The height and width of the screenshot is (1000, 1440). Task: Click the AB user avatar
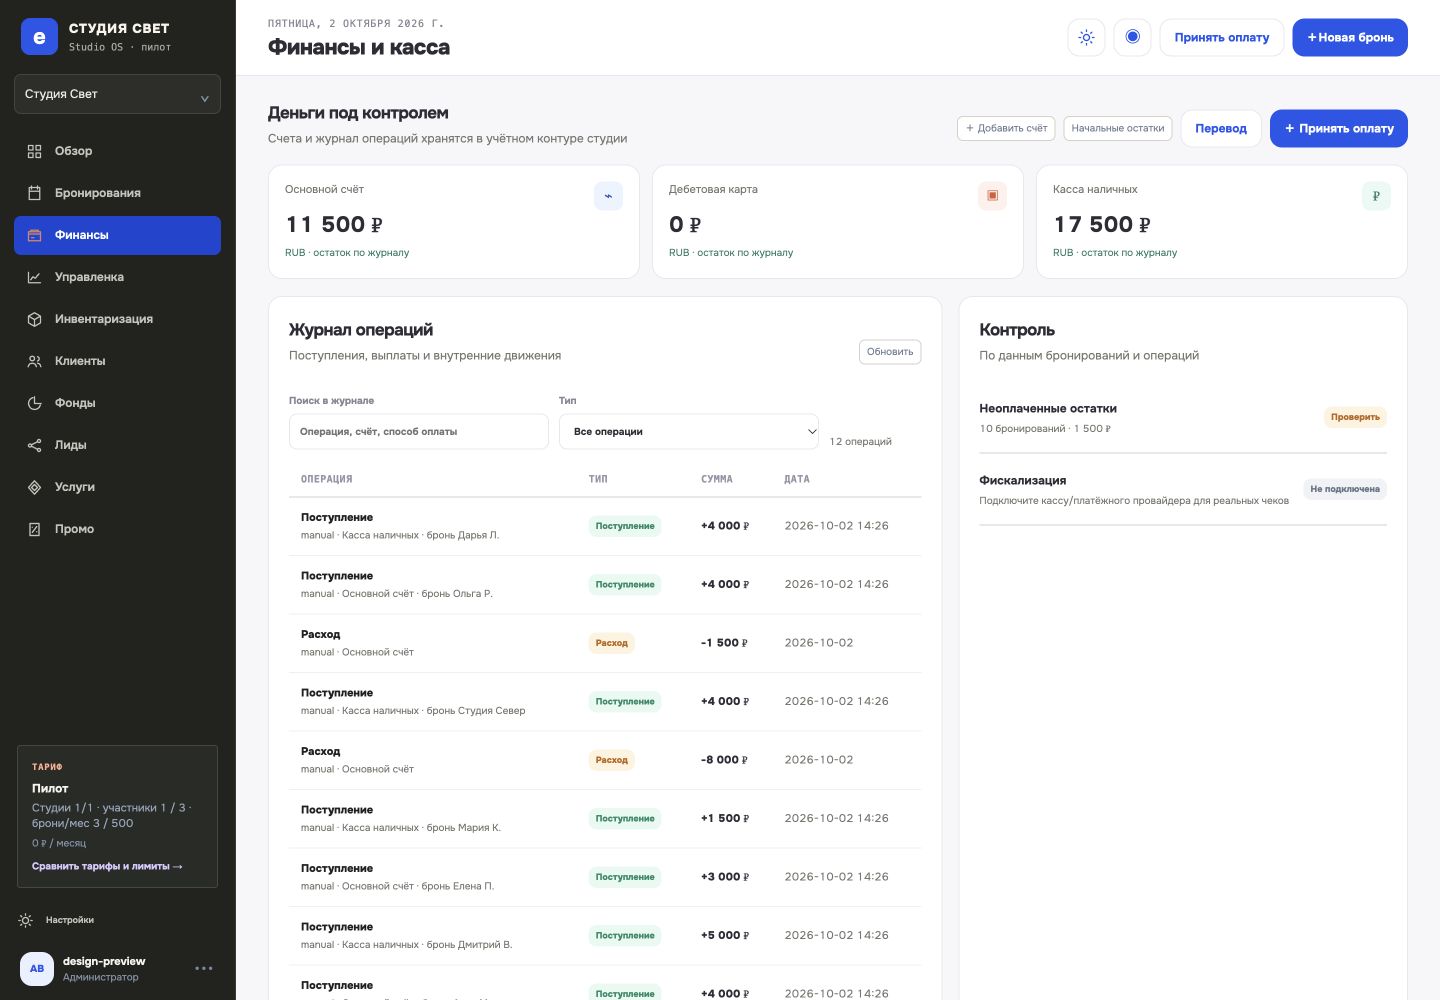(x=37, y=968)
